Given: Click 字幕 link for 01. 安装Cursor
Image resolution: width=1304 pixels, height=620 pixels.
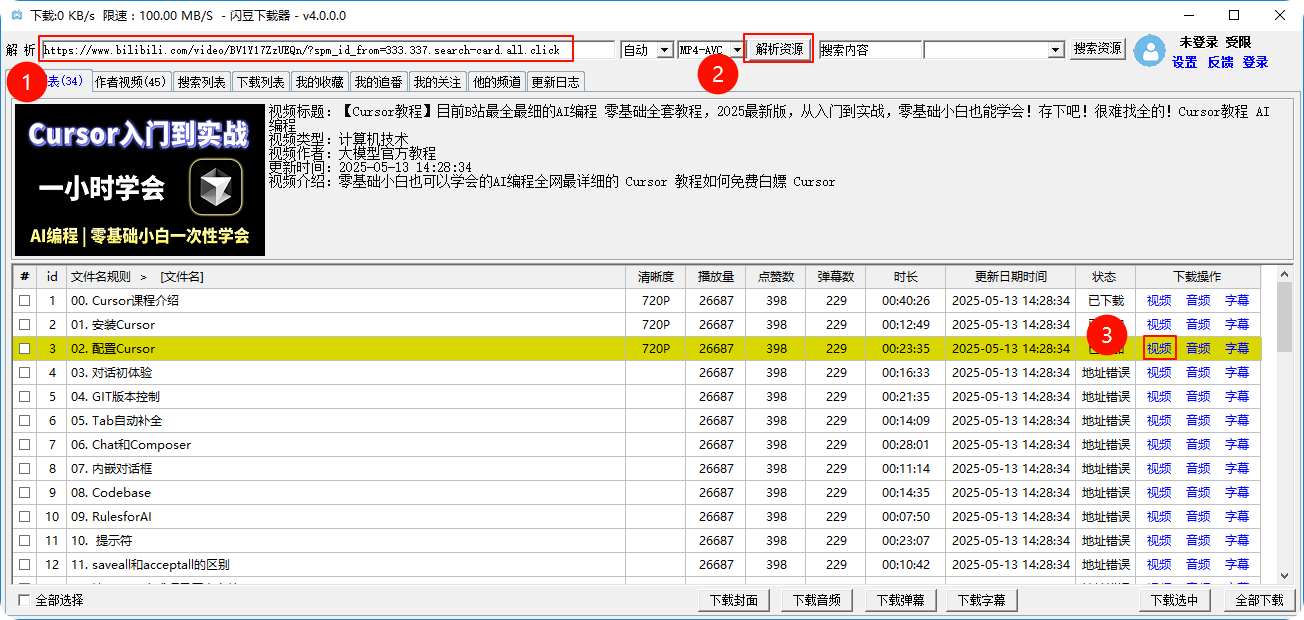Looking at the screenshot, I should (1237, 325).
